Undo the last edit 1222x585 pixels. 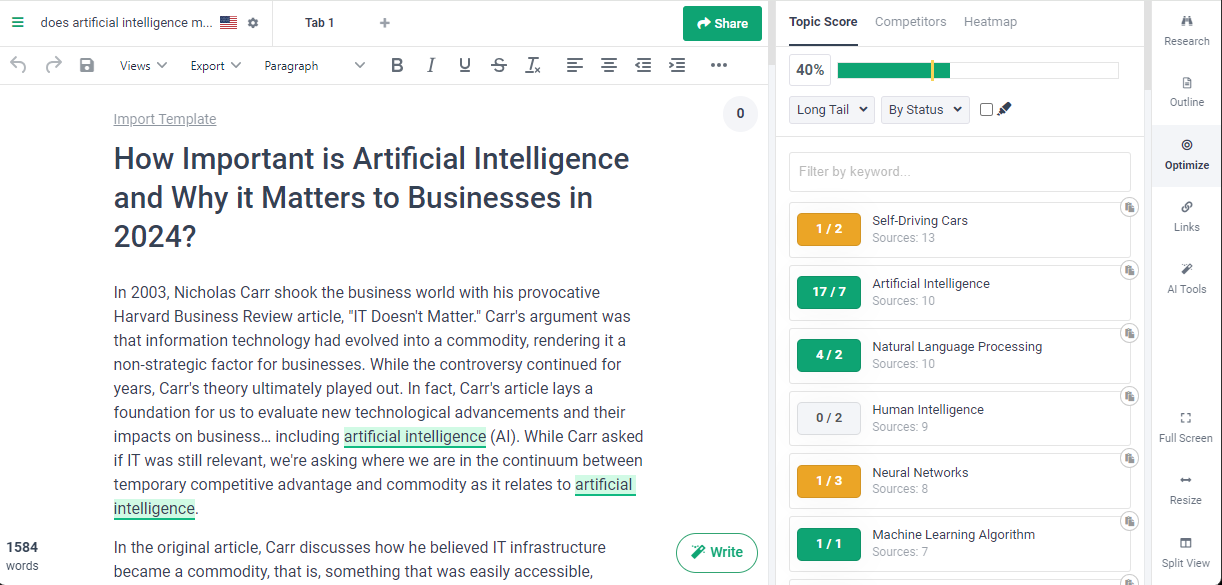point(19,65)
